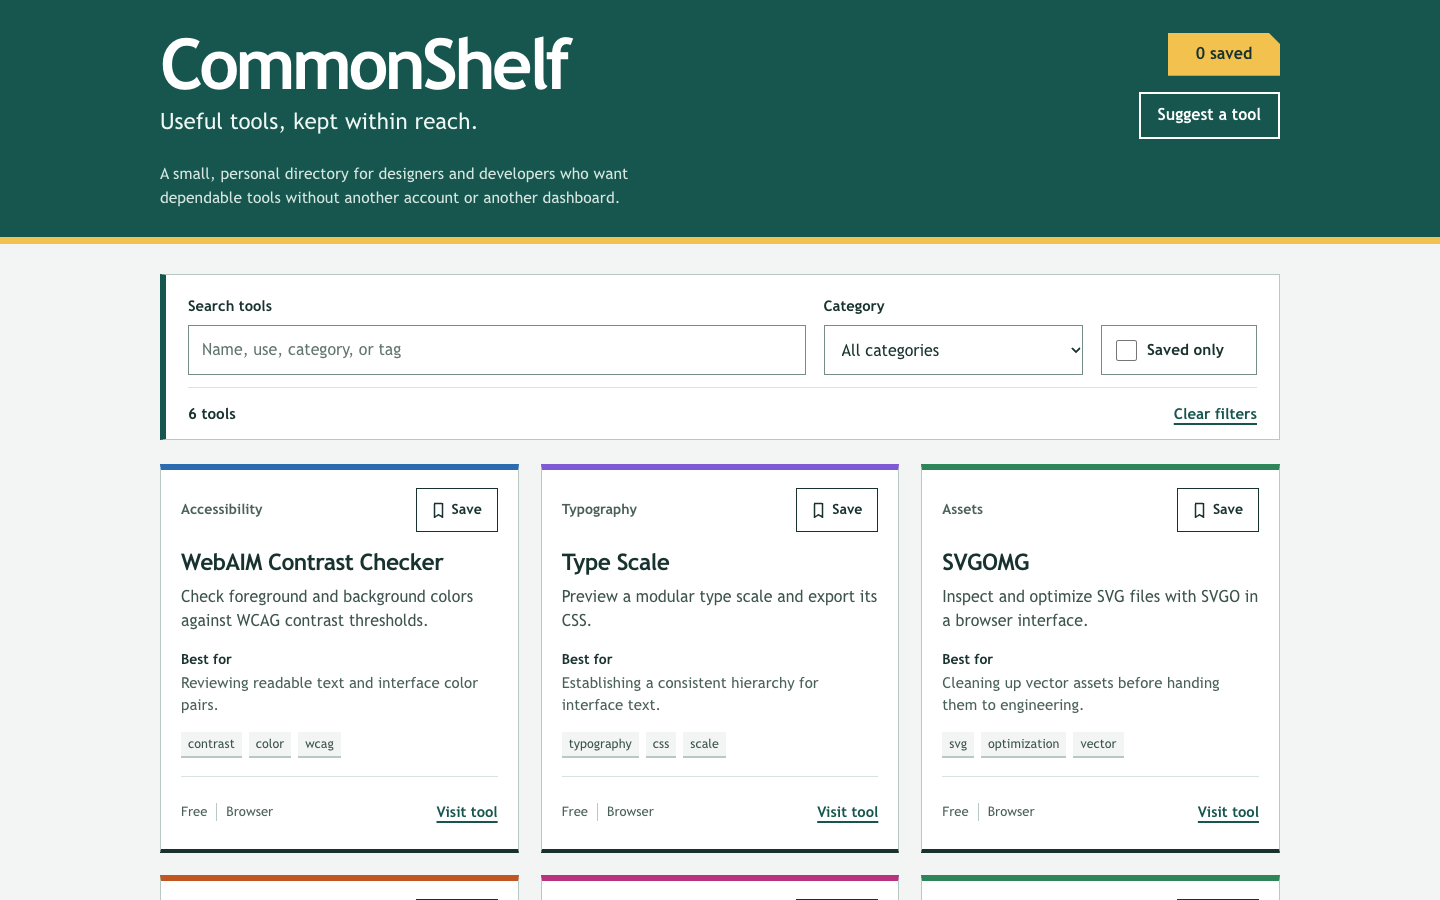The width and height of the screenshot is (1440, 900).
Task: Open the 0 saved counter
Action: click(x=1224, y=54)
